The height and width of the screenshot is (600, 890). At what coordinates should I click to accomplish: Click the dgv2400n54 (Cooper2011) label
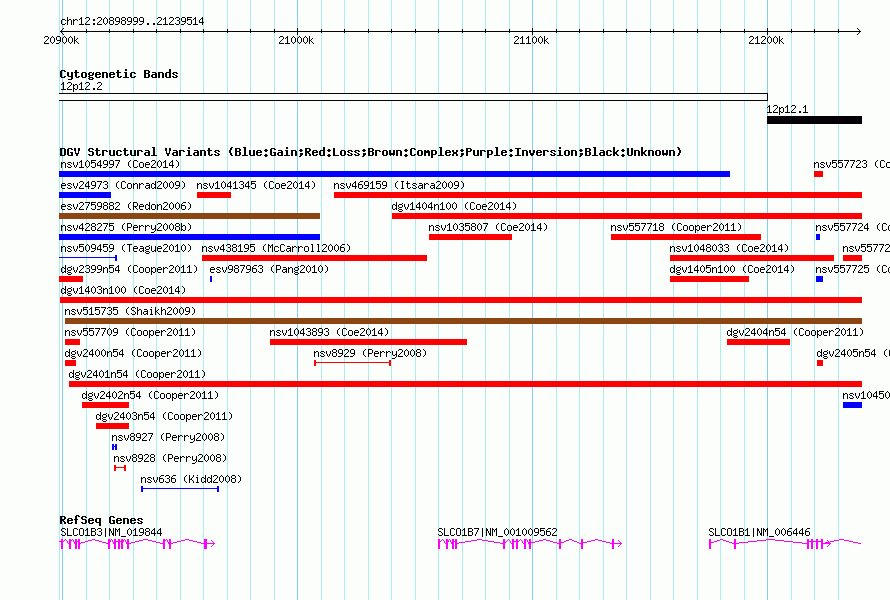133,353
